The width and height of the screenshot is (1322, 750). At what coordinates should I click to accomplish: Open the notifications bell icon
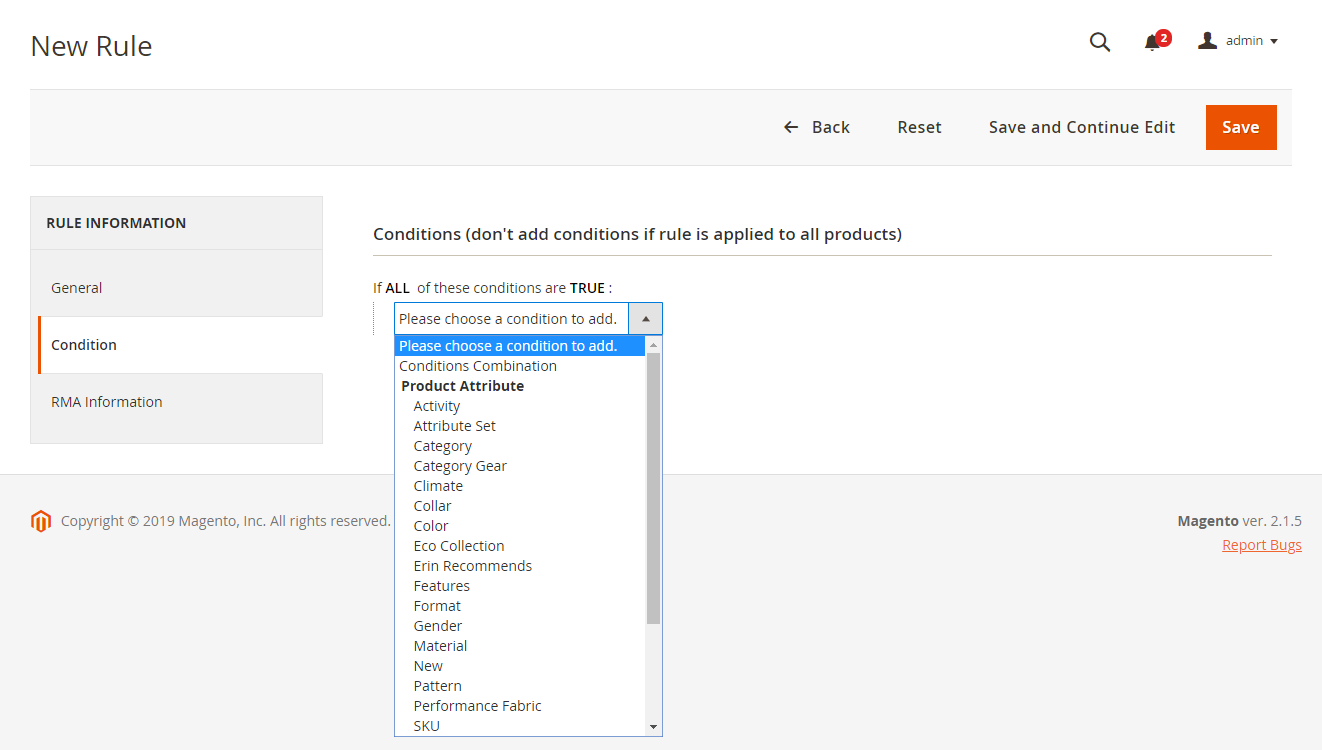point(1153,42)
